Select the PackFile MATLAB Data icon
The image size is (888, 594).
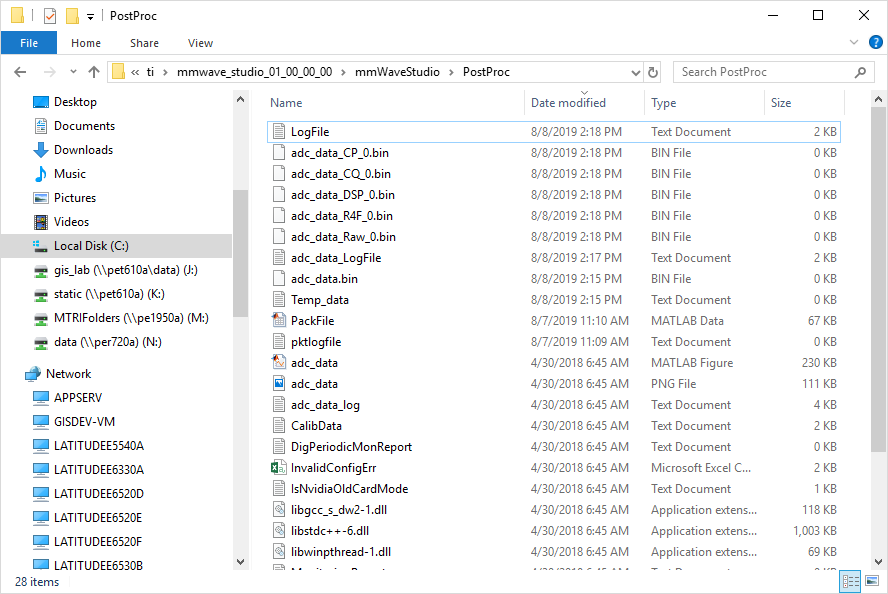tap(279, 320)
